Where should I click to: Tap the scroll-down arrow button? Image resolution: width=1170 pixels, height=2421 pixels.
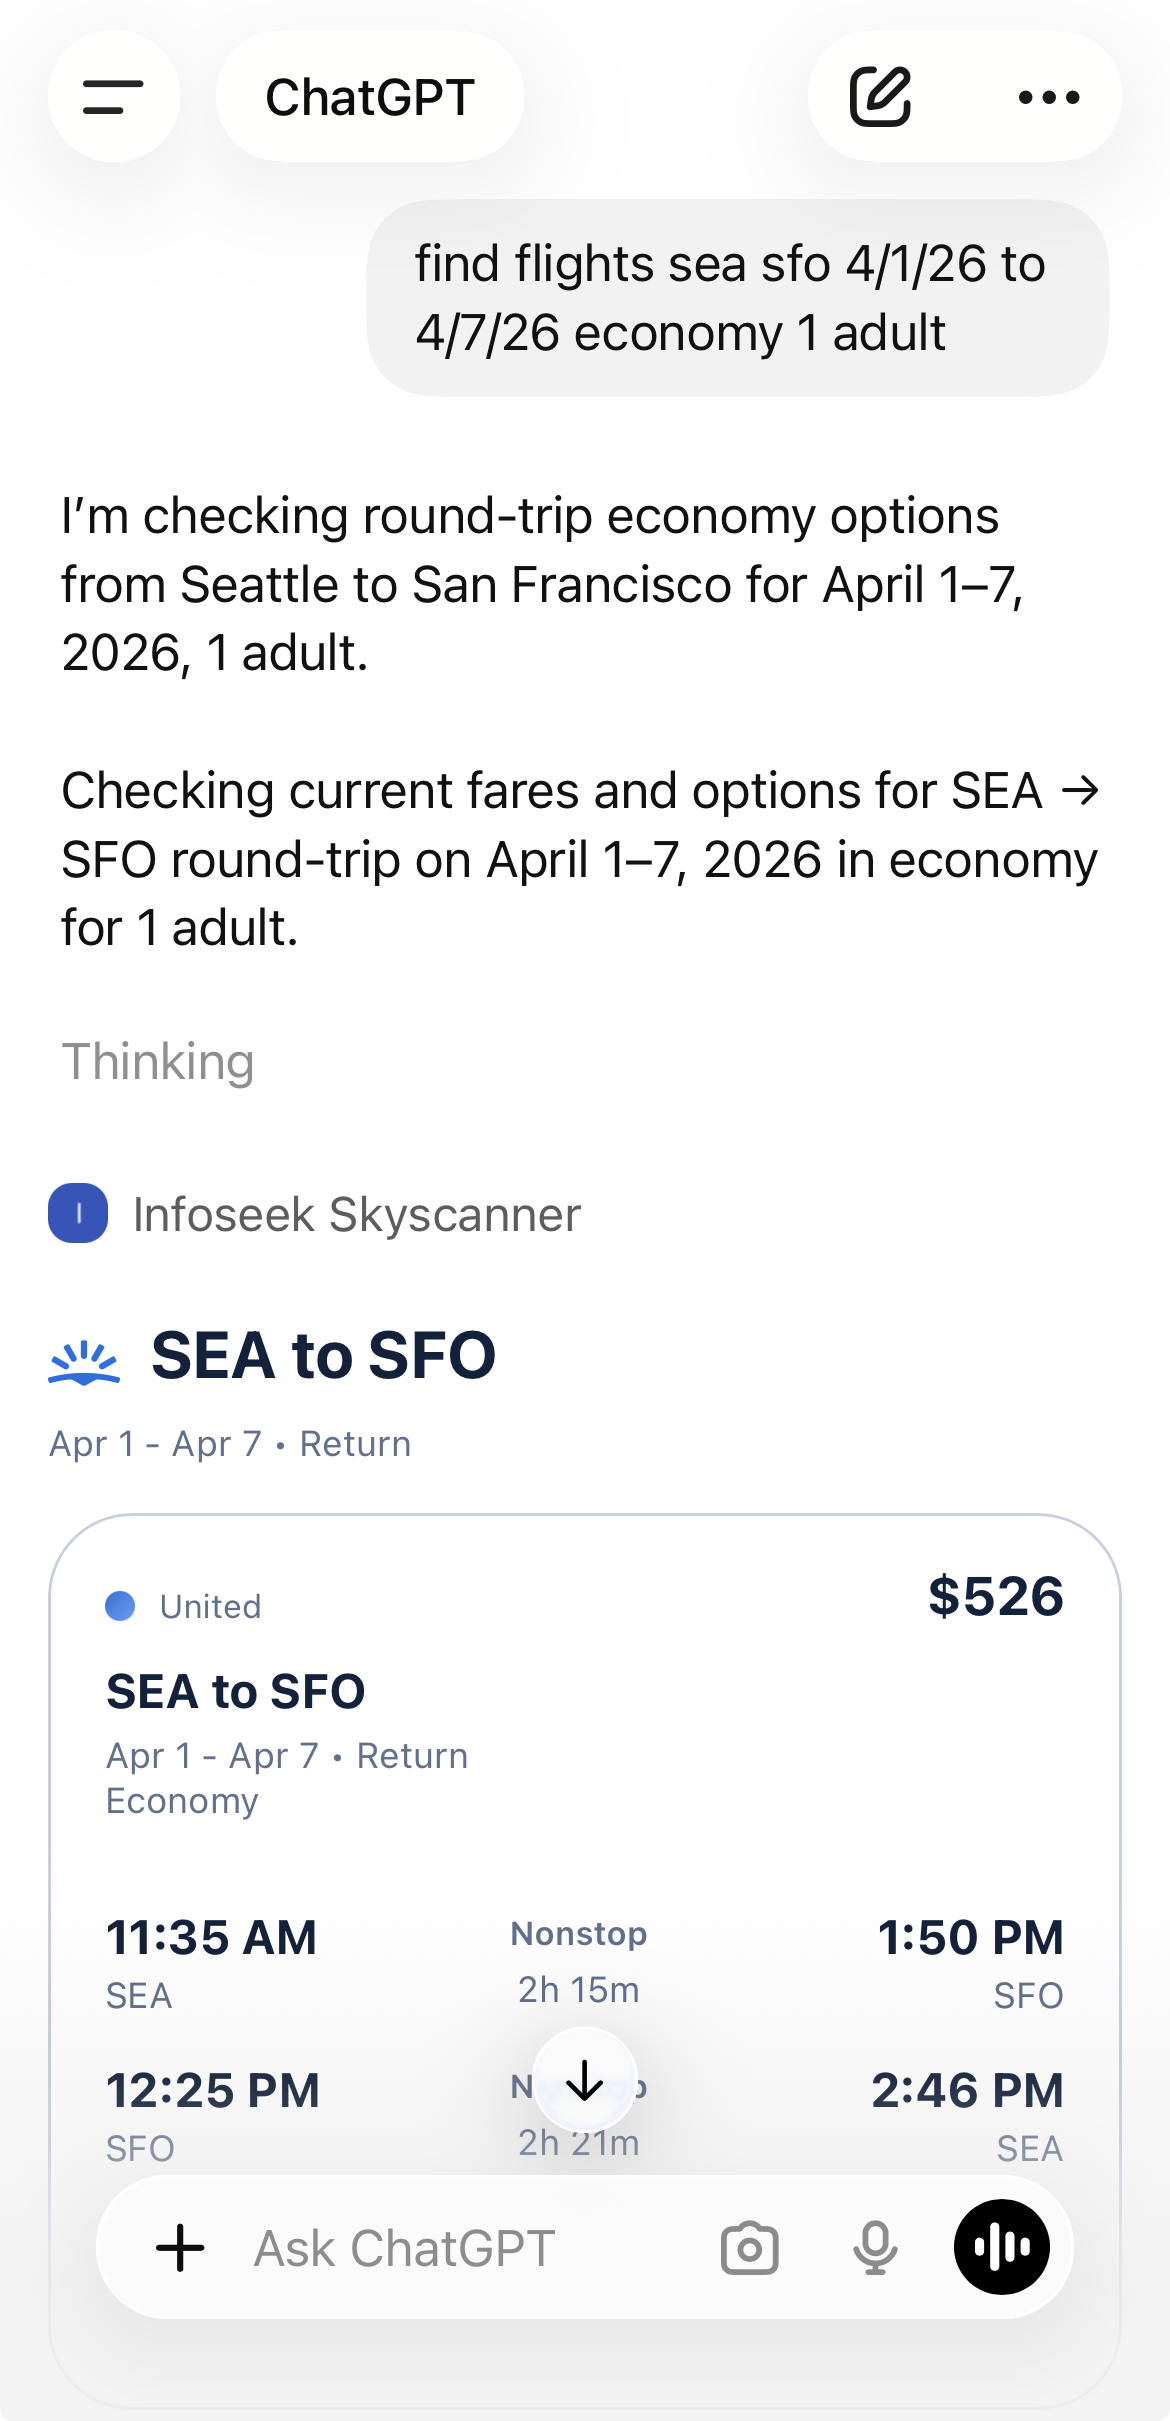[585, 2080]
